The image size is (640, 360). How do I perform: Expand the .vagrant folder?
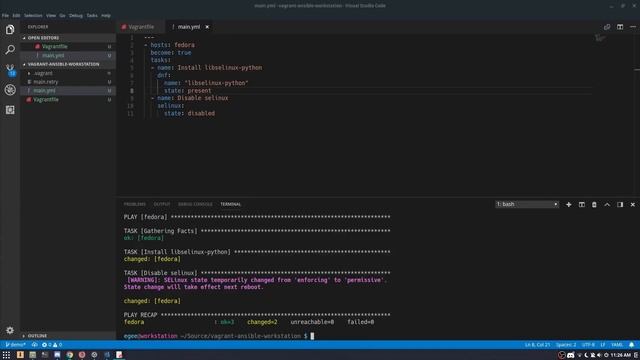pyautogui.click(x=68, y=73)
